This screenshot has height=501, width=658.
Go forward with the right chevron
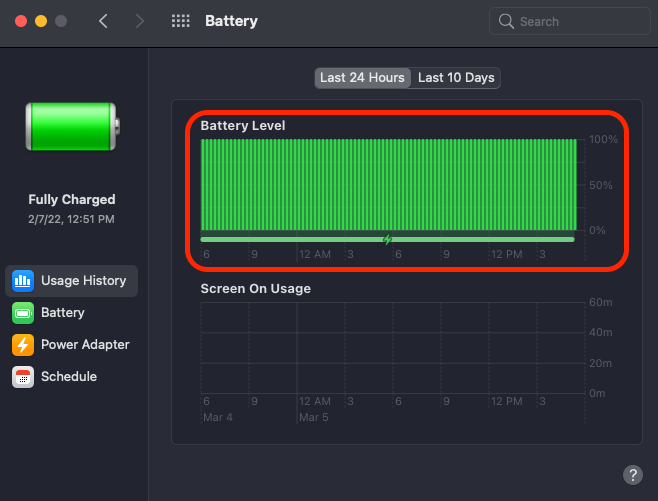[140, 21]
